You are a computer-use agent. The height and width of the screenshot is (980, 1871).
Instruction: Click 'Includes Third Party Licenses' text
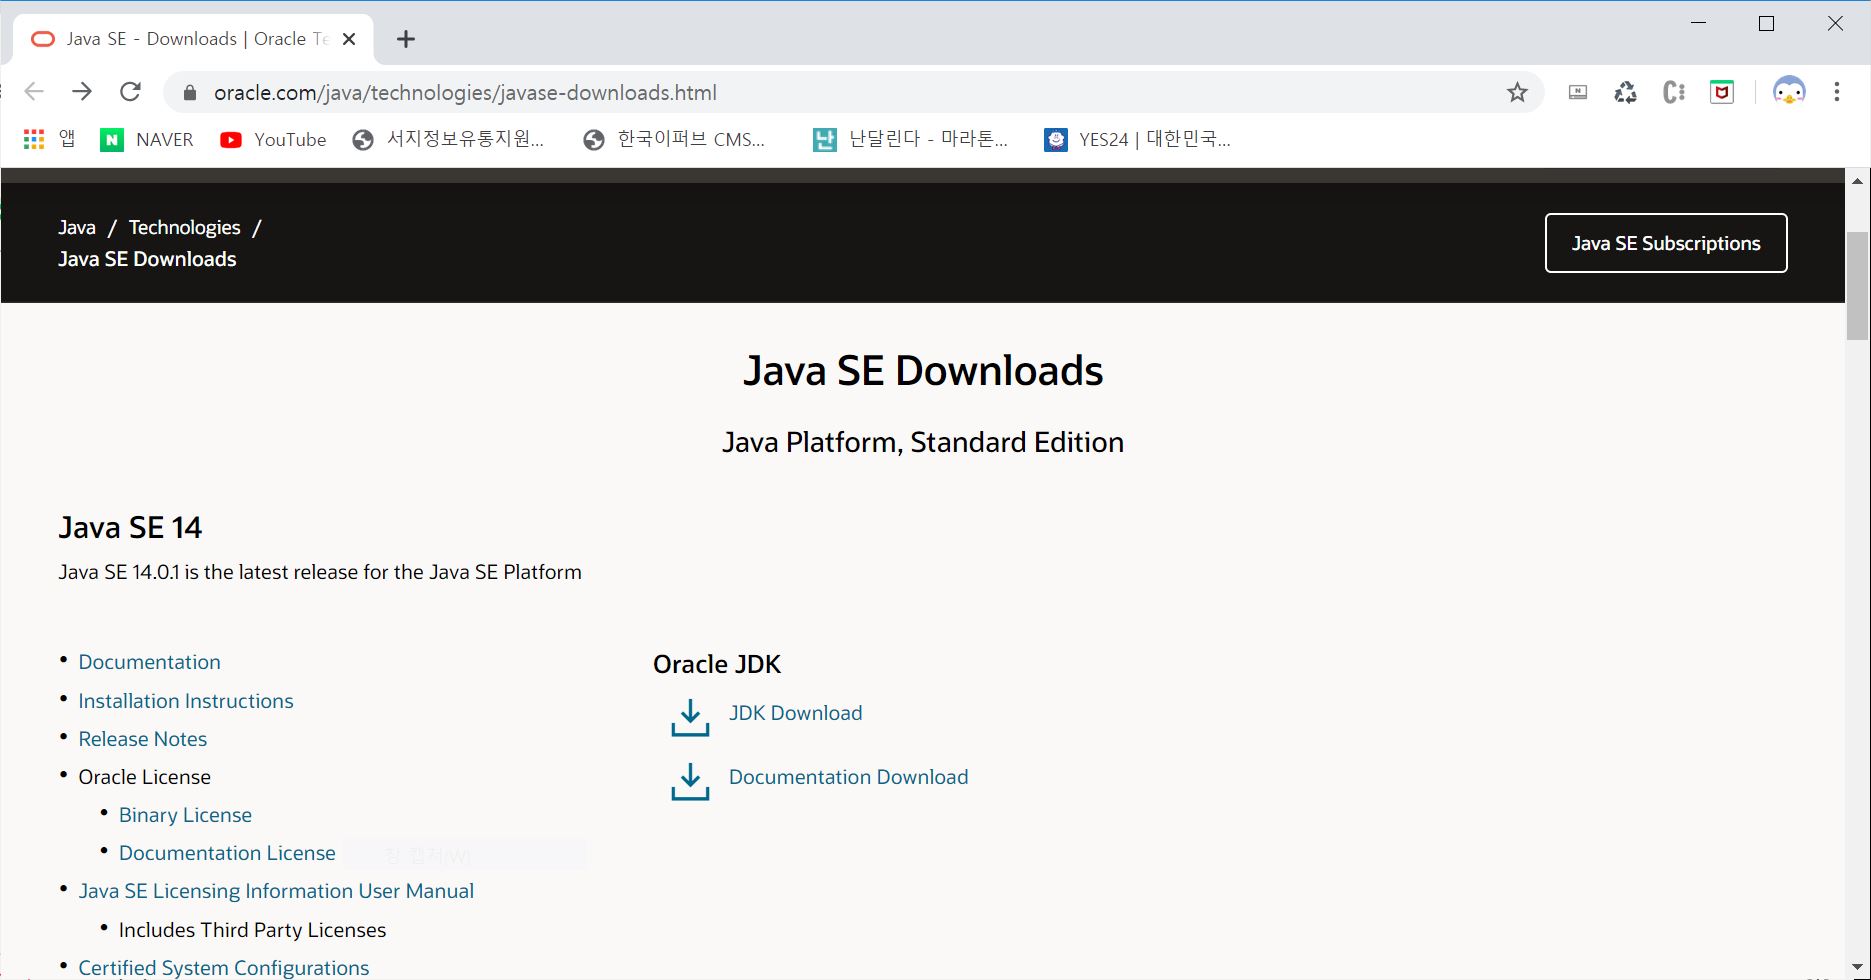252,930
